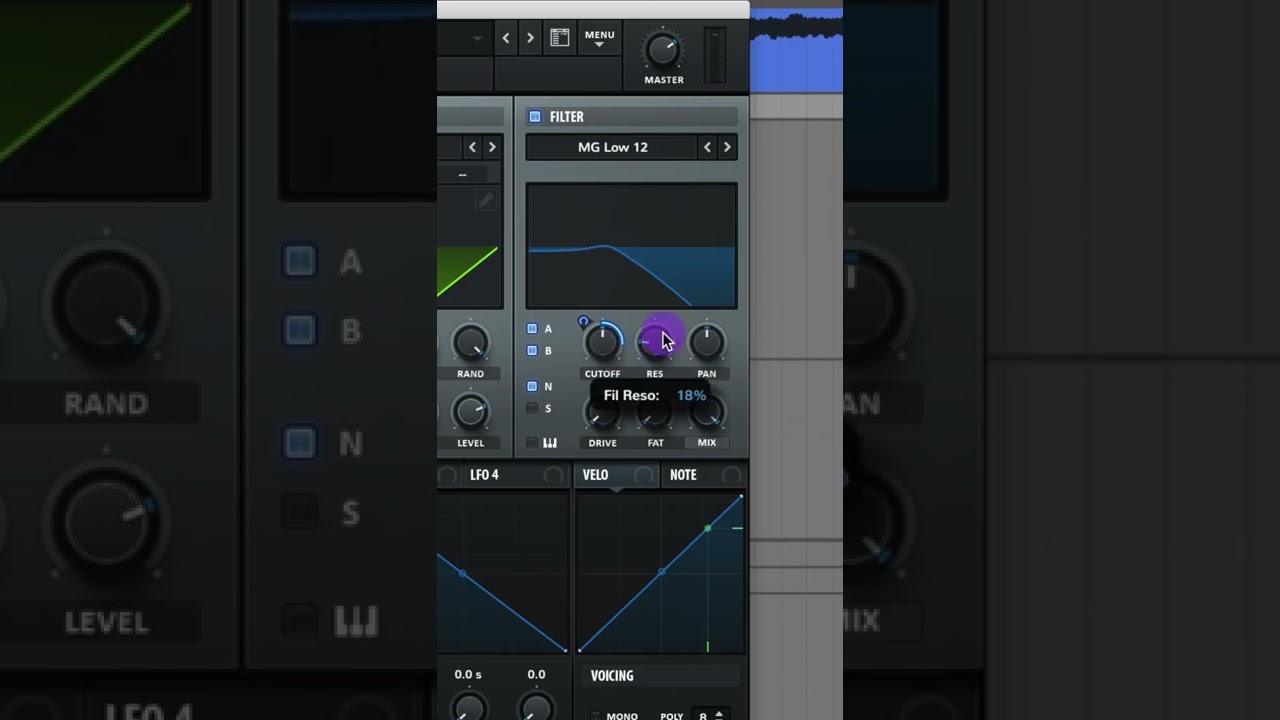Toggle noise N filter routing
The width and height of the screenshot is (1280, 720).
coord(532,386)
